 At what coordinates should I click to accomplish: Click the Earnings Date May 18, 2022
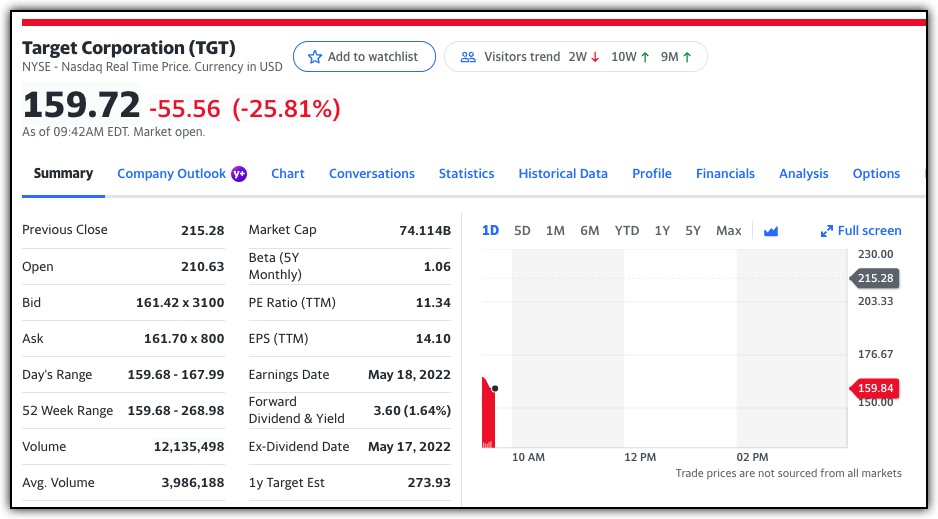409,374
